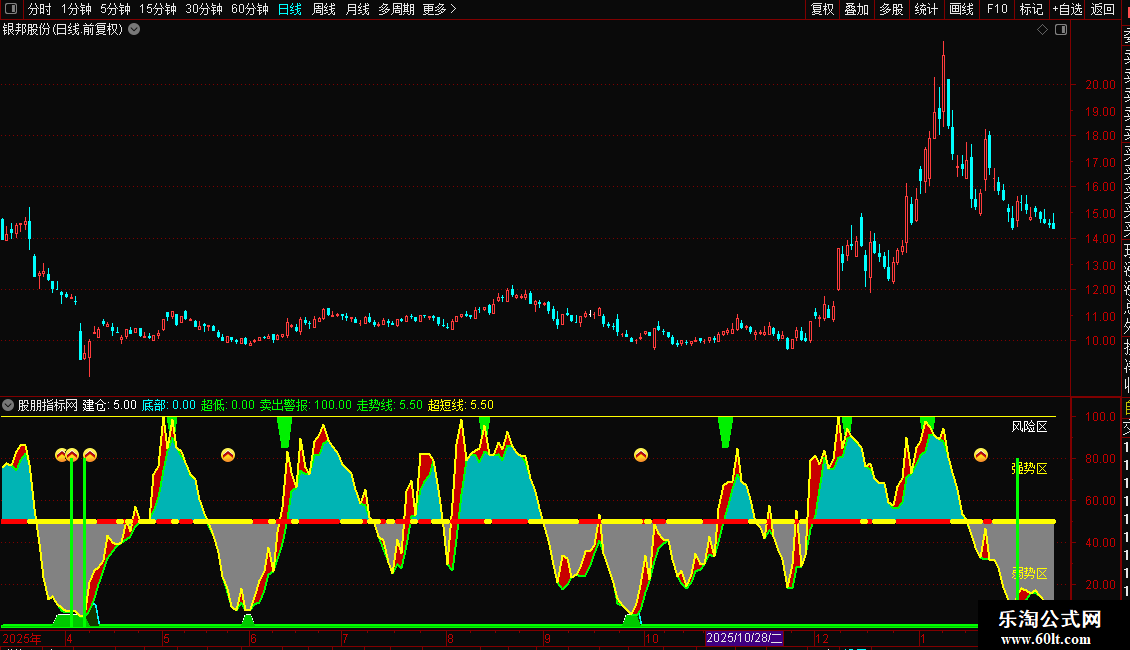Activate the 画线 drawing tool
This screenshot has width=1130, height=650.
[961, 9]
